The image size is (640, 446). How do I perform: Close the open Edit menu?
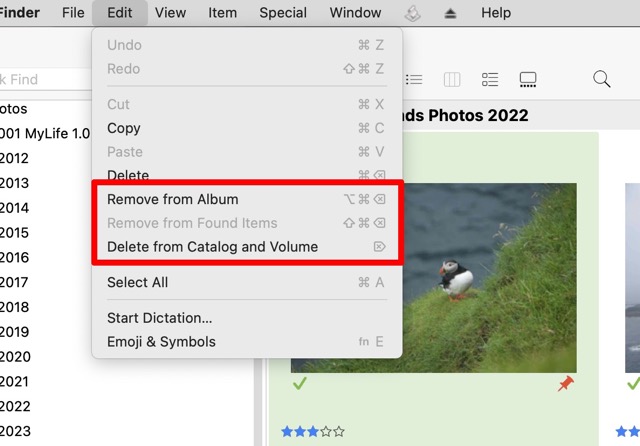click(120, 13)
